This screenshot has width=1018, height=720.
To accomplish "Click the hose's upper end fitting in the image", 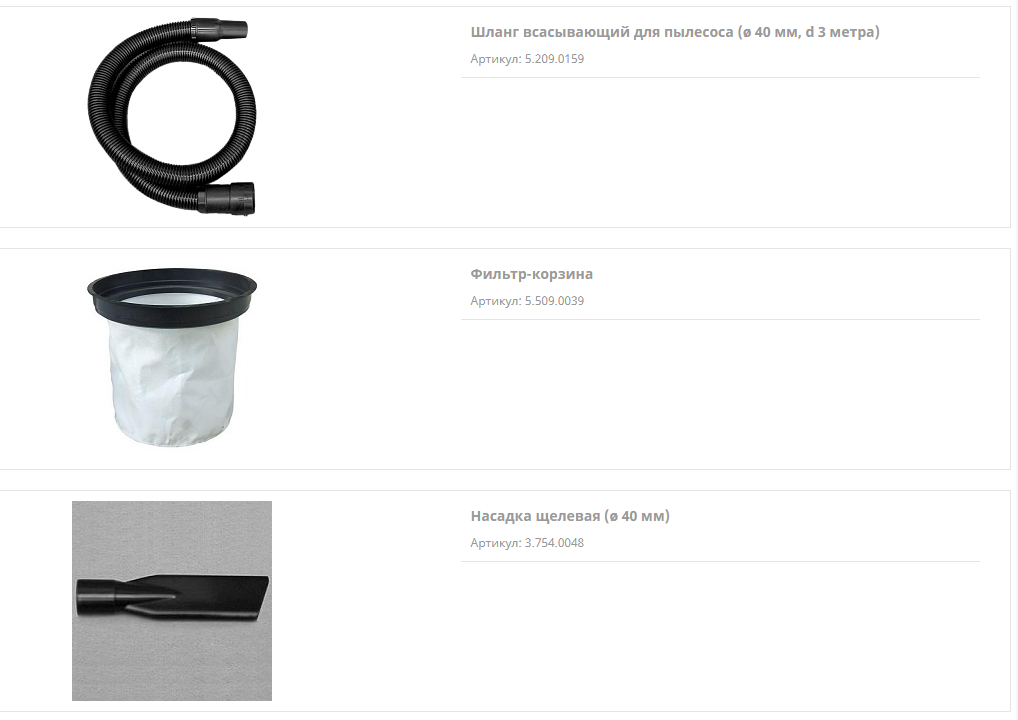I will coord(220,29).
